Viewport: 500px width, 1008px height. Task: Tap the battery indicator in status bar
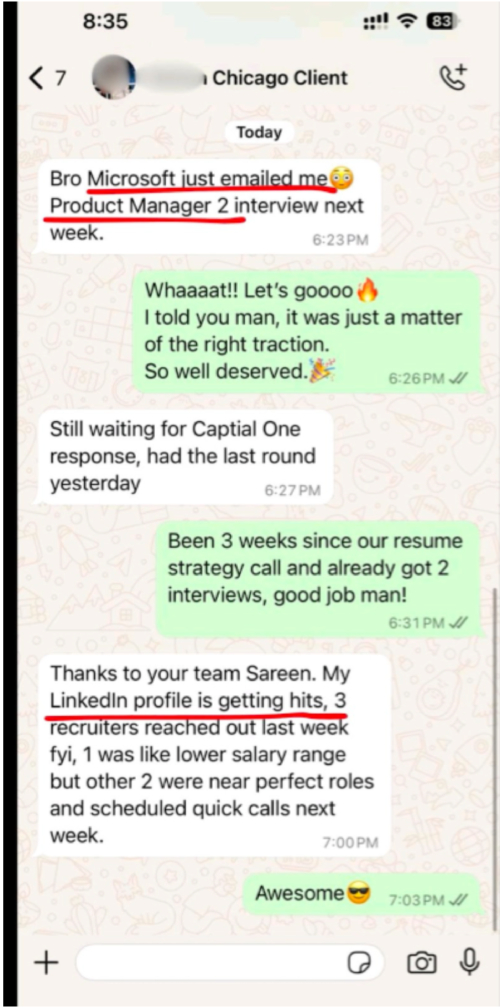(x=441, y=22)
